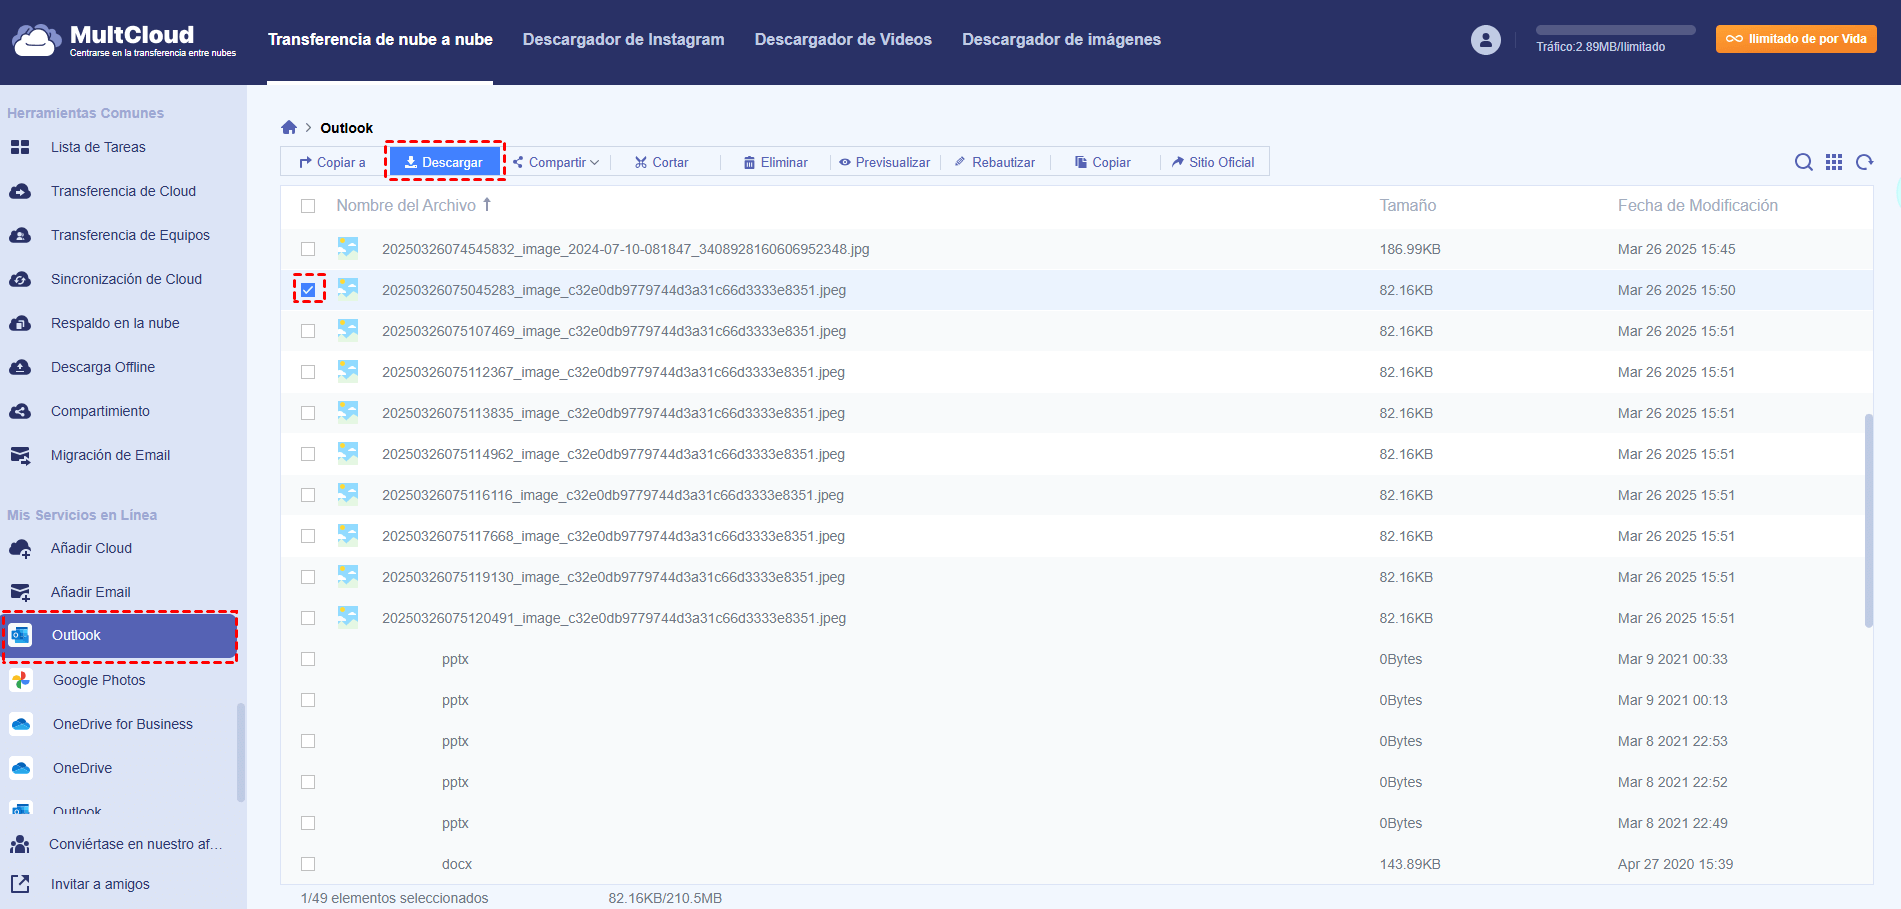Click the file list vertical scrollbar

1868,520
